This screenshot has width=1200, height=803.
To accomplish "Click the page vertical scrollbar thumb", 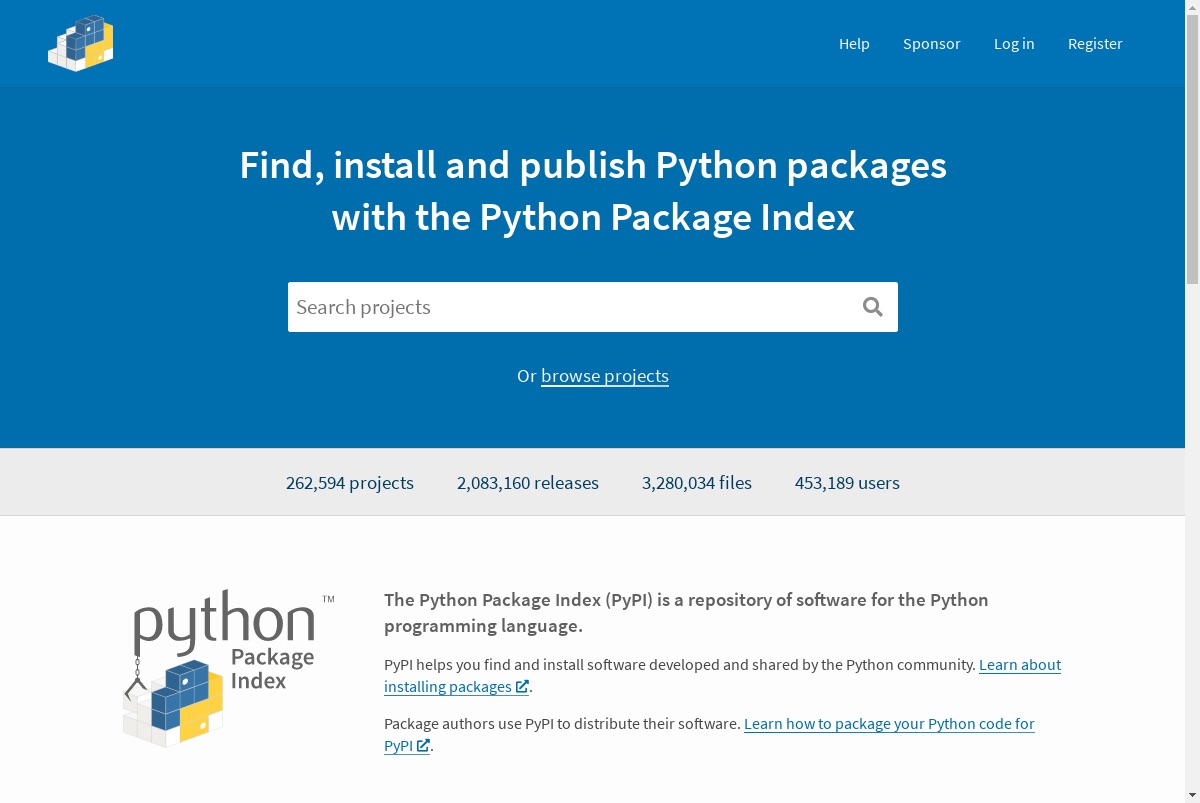I will (x=1192, y=150).
